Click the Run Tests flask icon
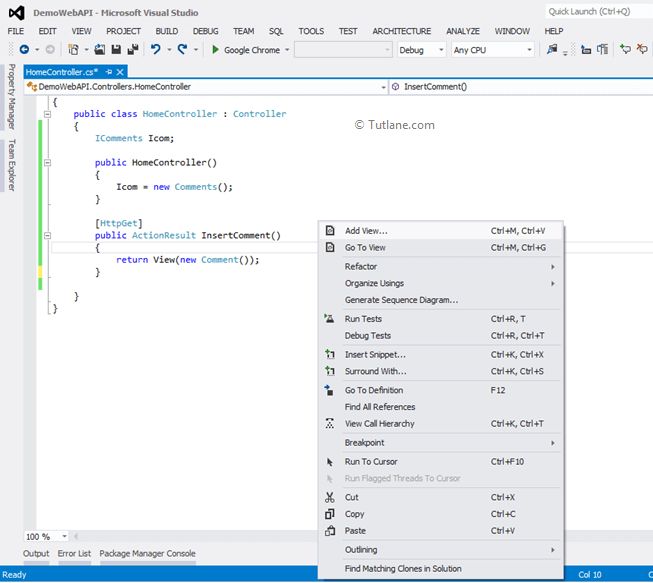 tap(329, 319)
